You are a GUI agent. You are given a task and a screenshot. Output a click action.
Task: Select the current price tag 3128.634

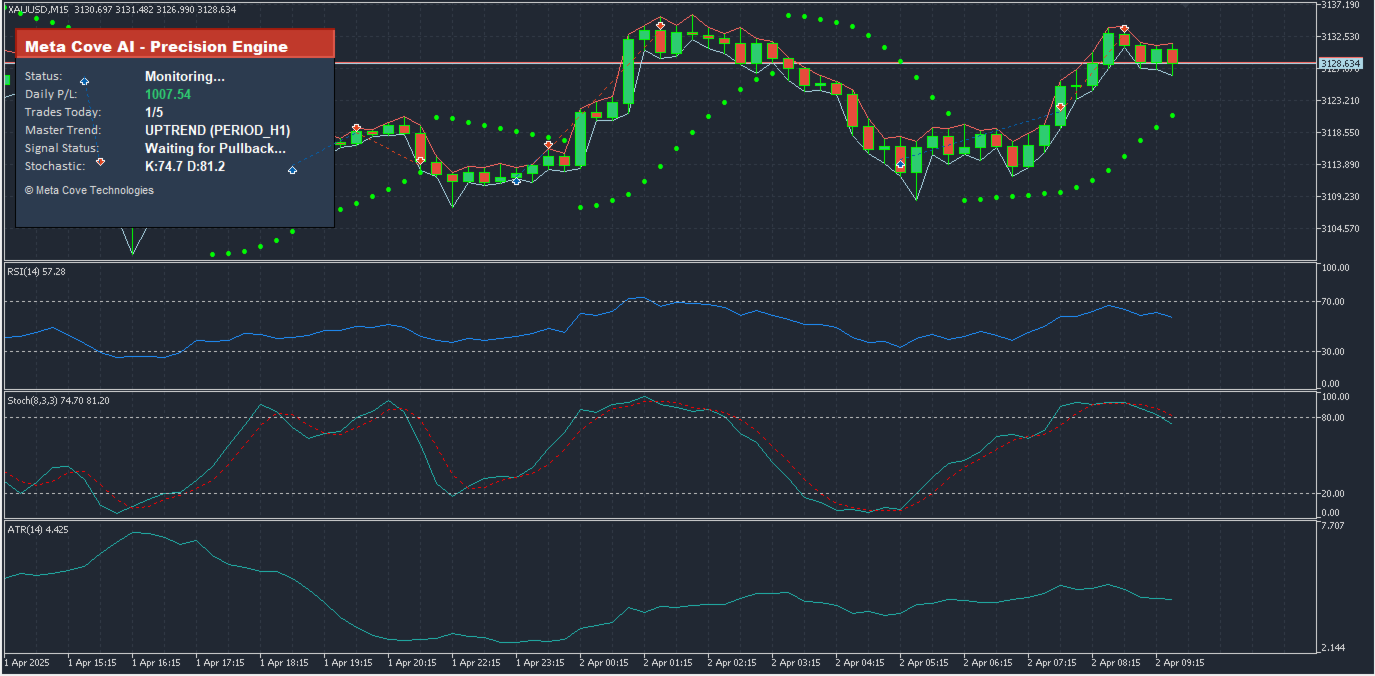click(x=1338, y=63)
